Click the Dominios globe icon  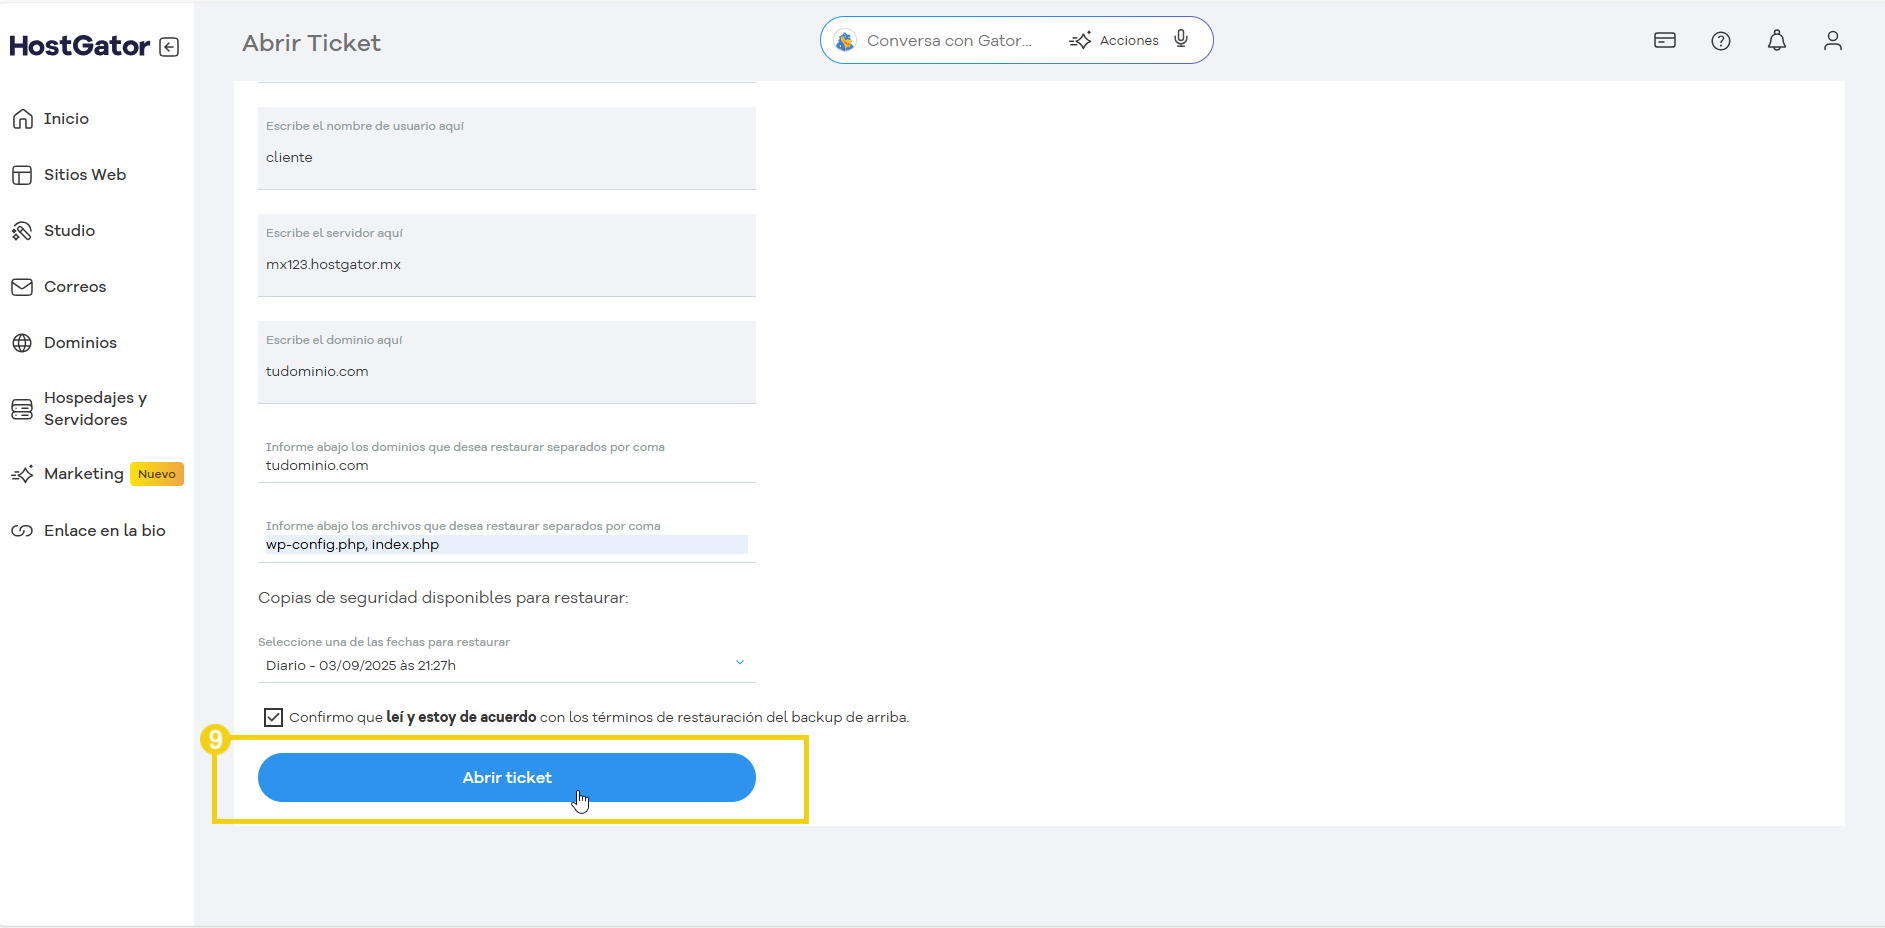(x=22, y=342)
